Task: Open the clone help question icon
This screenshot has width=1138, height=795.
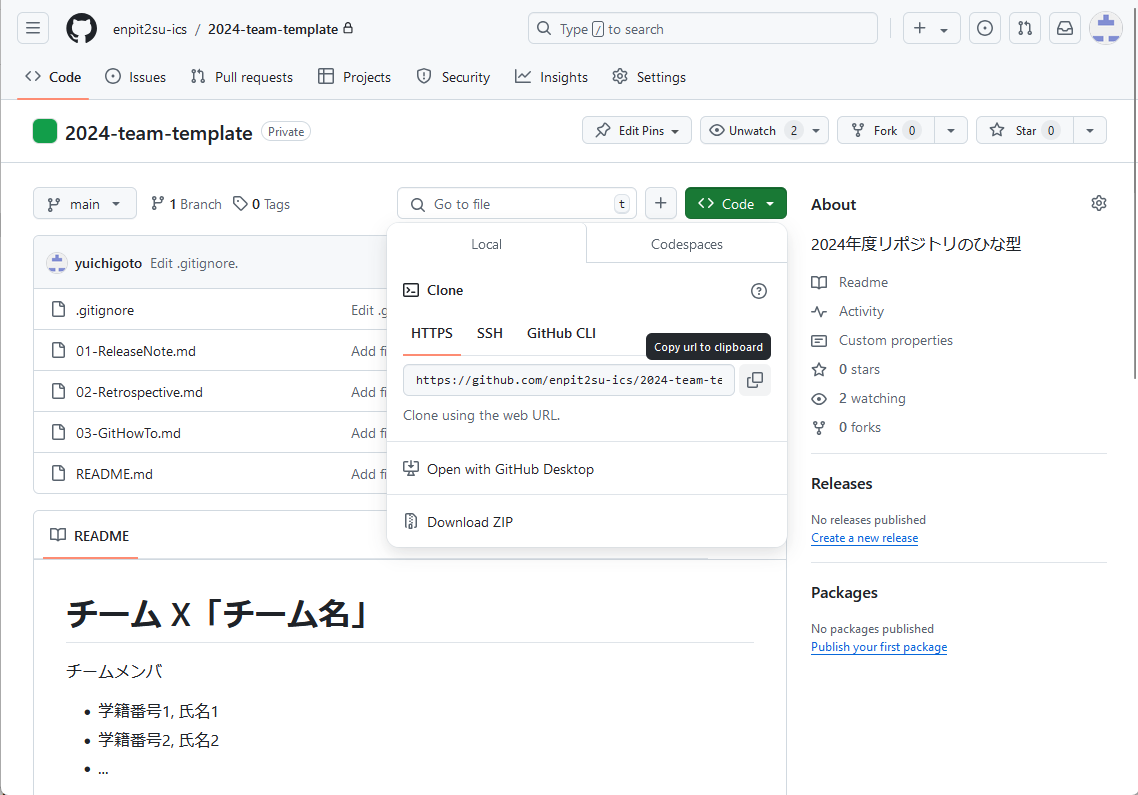Action: coord(758,291)
